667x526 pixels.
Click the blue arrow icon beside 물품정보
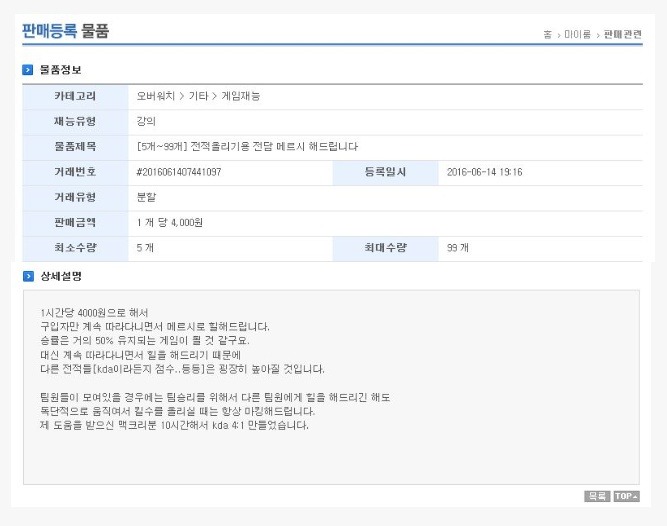(x=28, y=70)
